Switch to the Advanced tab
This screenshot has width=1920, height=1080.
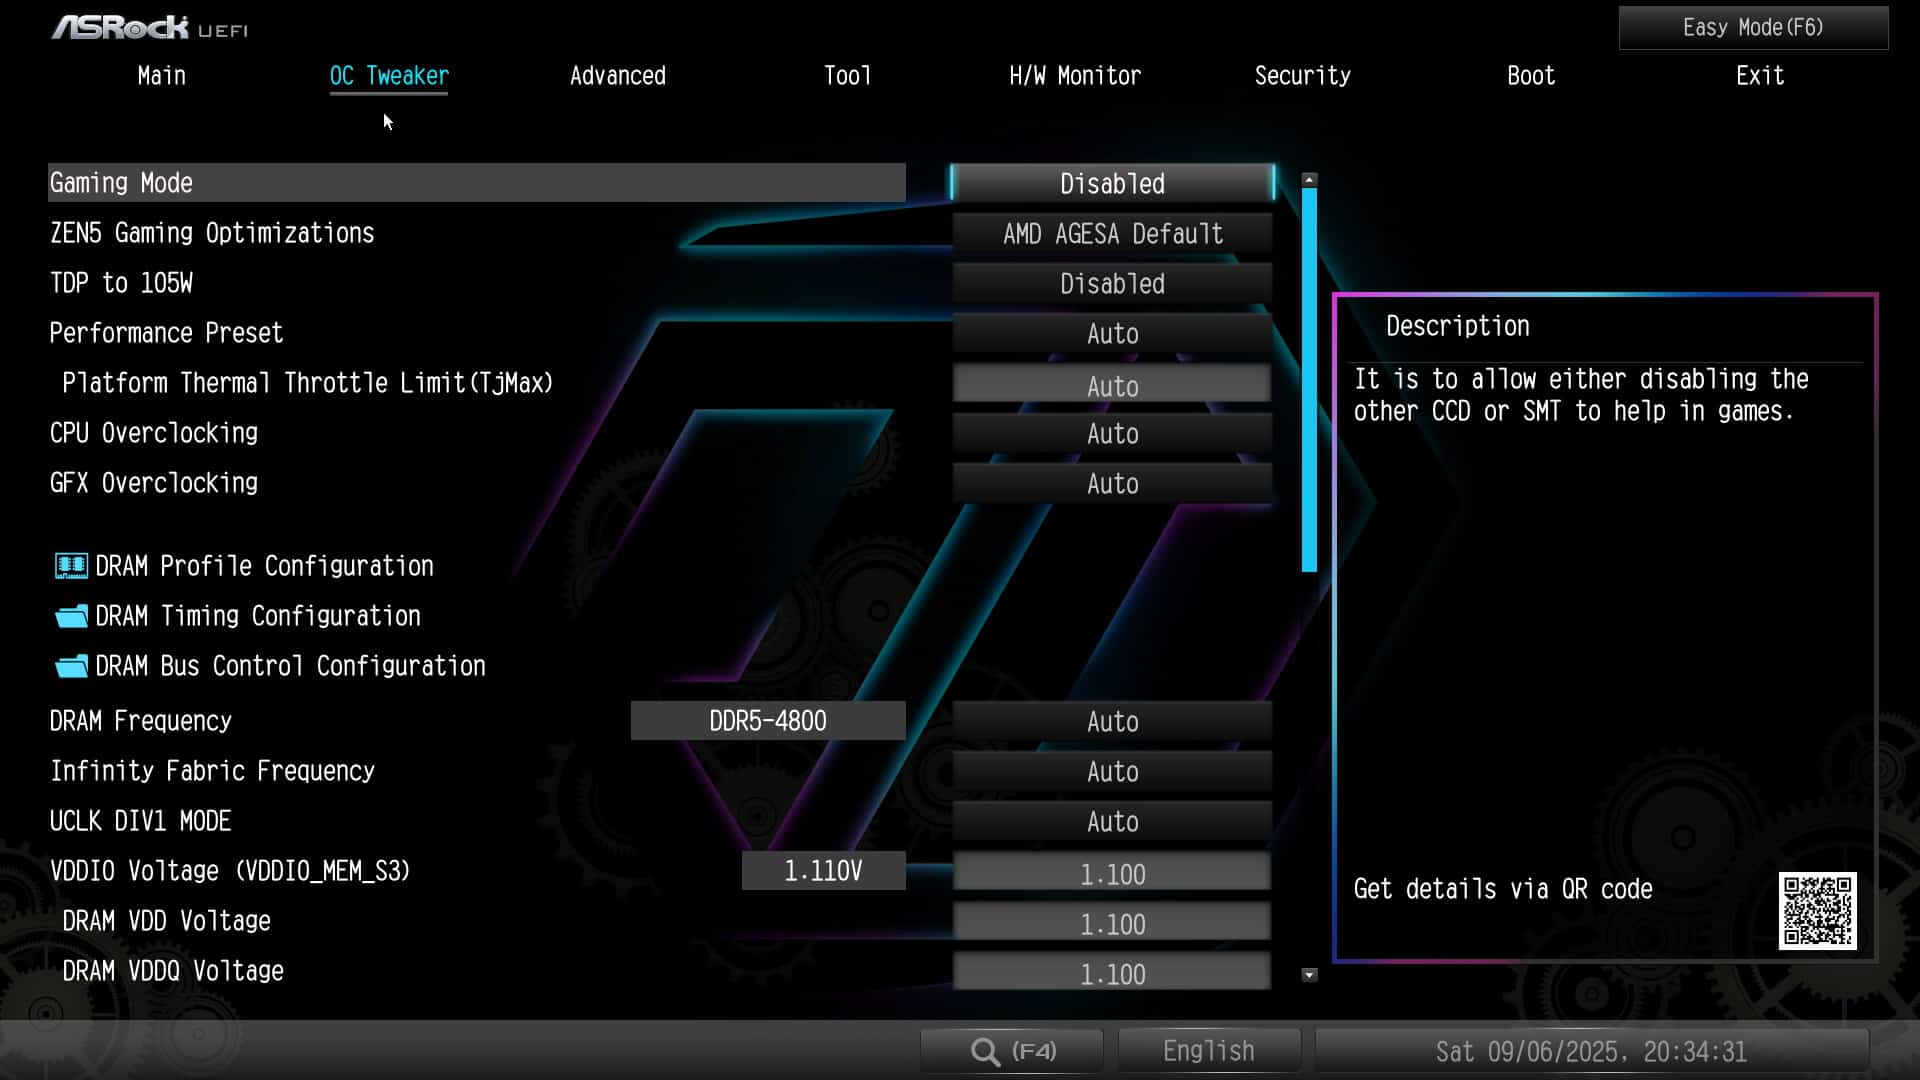coord(617,76)
